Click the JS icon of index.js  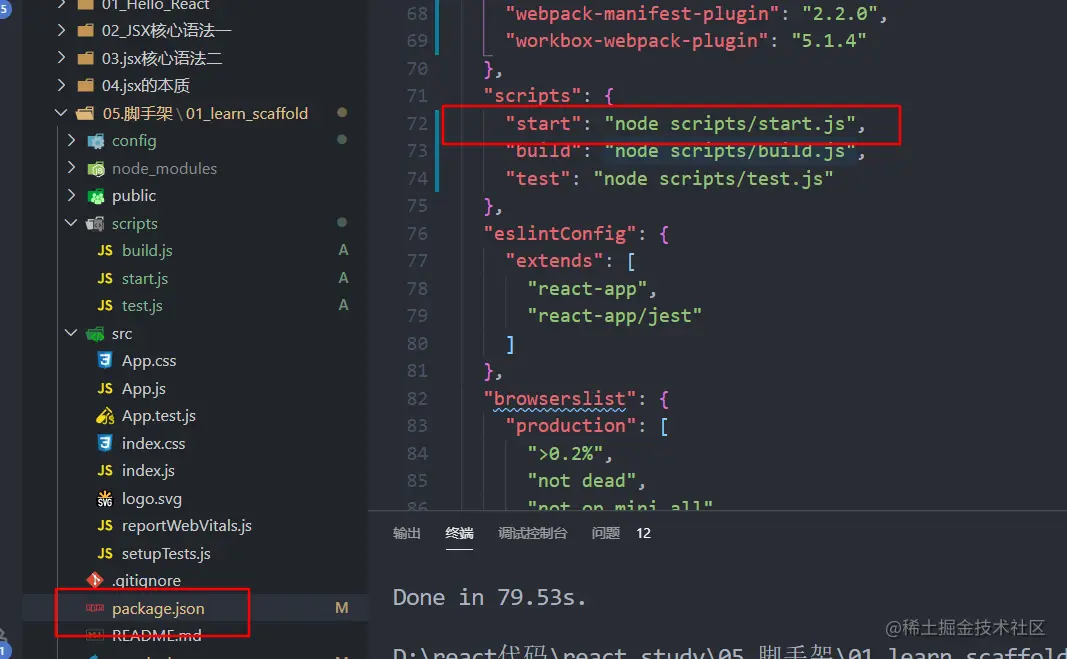tap(105, 470)
